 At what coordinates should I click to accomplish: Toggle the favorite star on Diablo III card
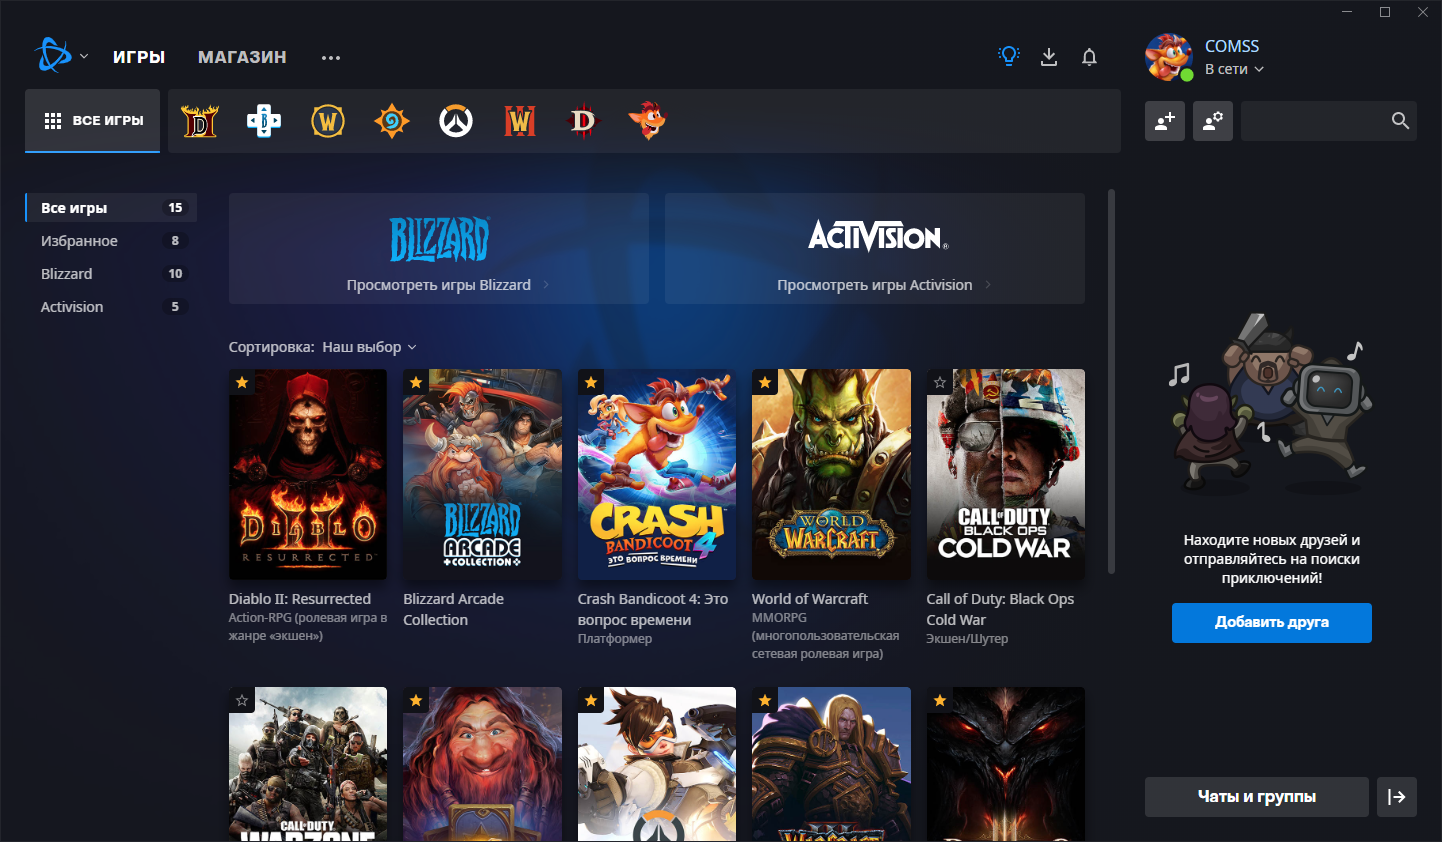[940, 700]
